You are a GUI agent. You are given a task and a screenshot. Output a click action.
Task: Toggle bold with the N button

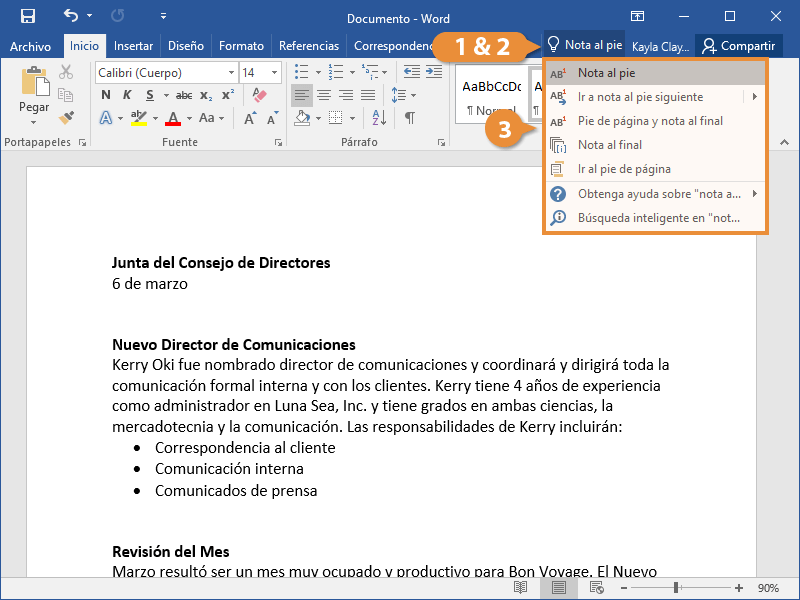click(x=106, y=95)
